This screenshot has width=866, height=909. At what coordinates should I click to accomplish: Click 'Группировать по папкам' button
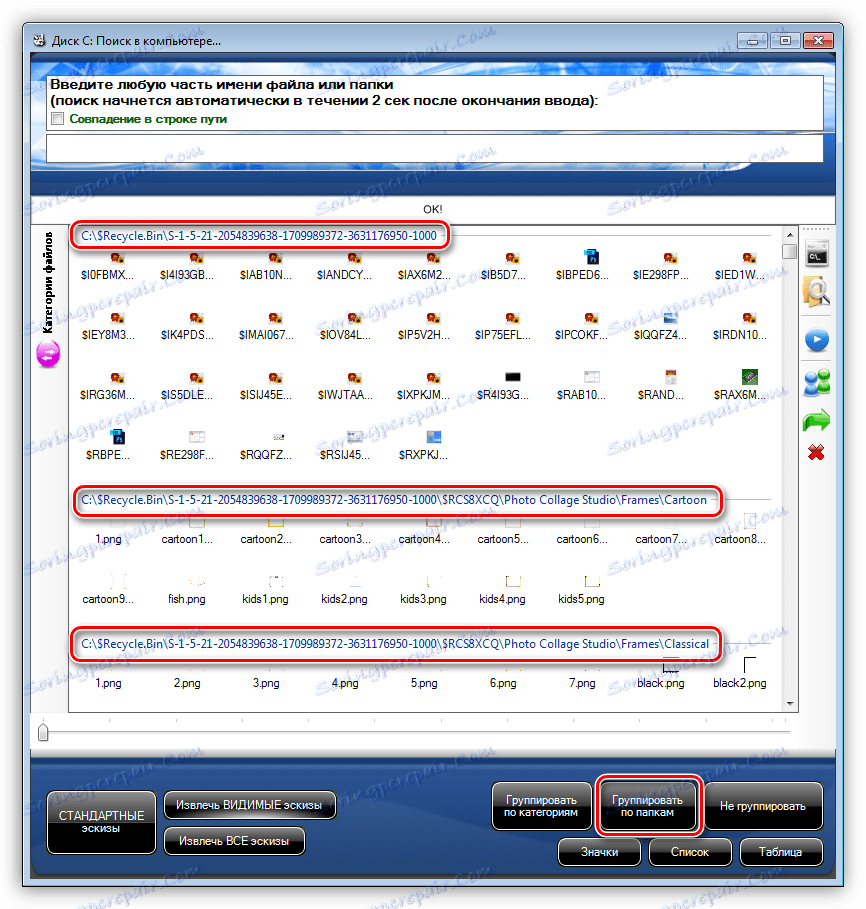(x=648, y=806)
